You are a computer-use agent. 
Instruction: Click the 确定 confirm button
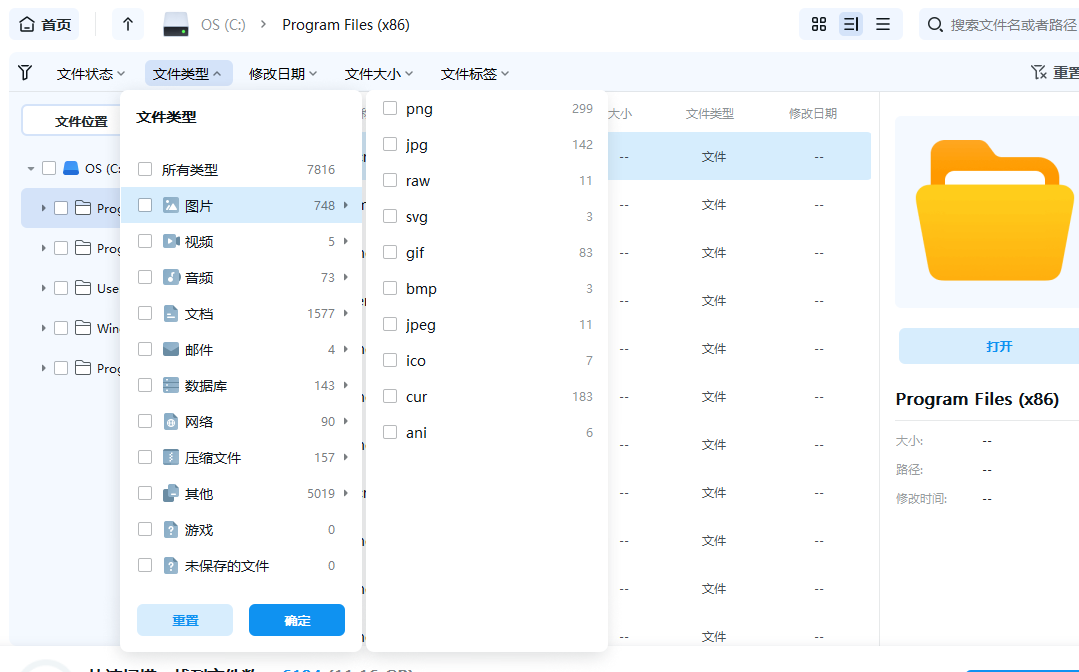click(296, 620)
